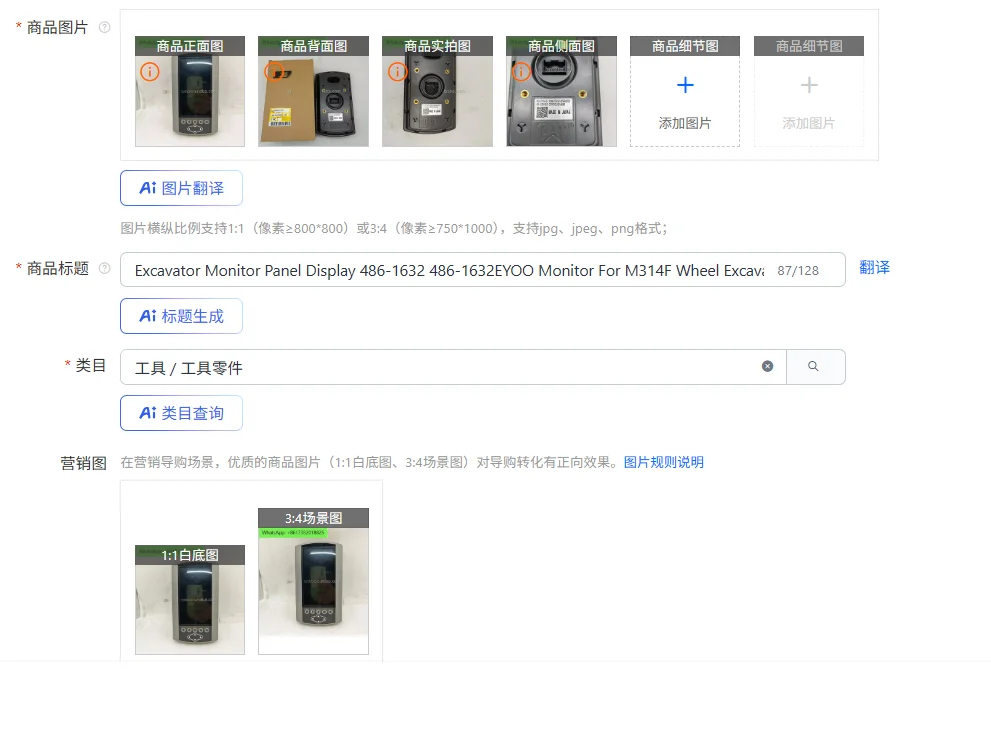991x734 pixels.
Task: Click the 翻译 link next to title
Action: point(874,268)
